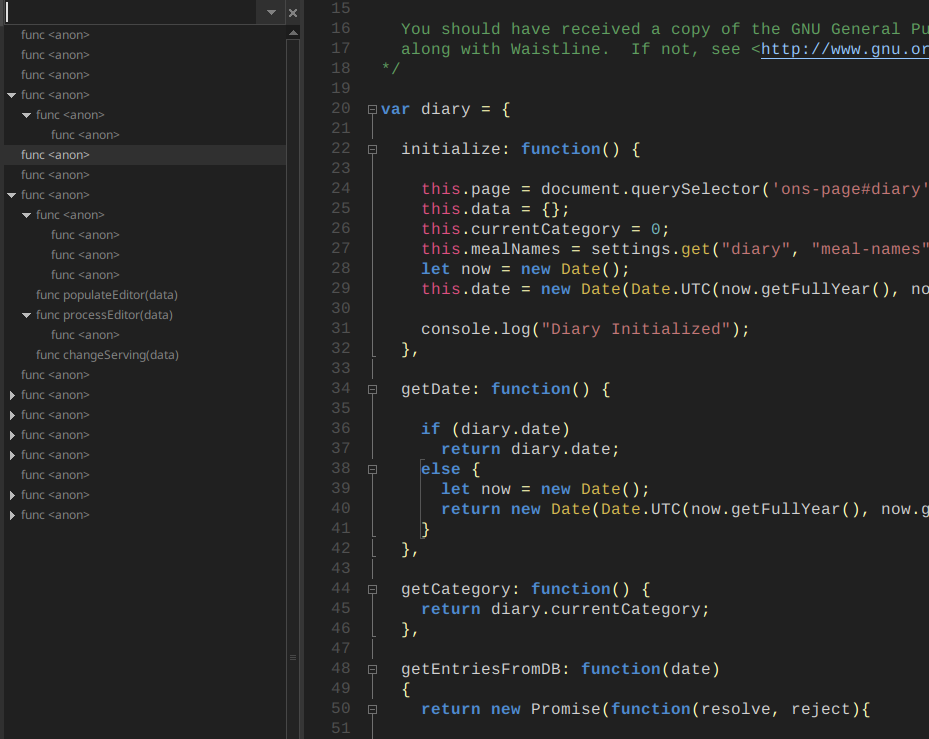This screenshot has height=739, width=929.
Task: Click line number 31 in the gutter
Action: [340, 329]
